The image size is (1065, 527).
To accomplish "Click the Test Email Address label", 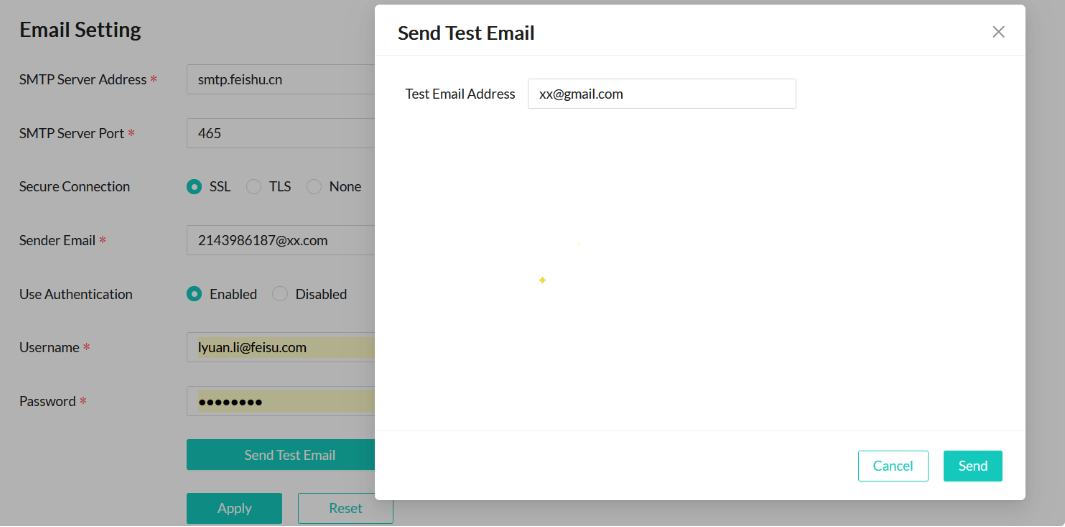I will point(460,94).
